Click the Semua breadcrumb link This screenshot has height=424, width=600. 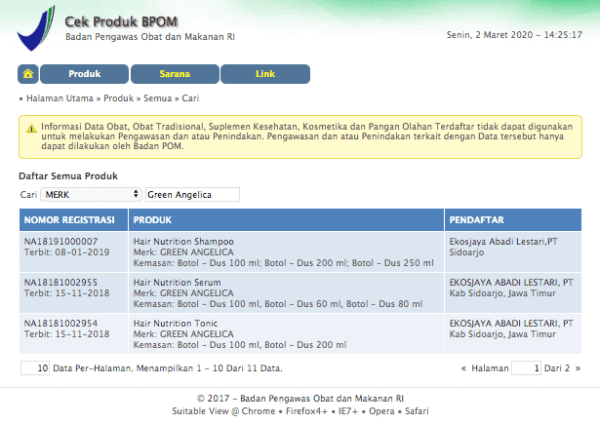[158, 98]
